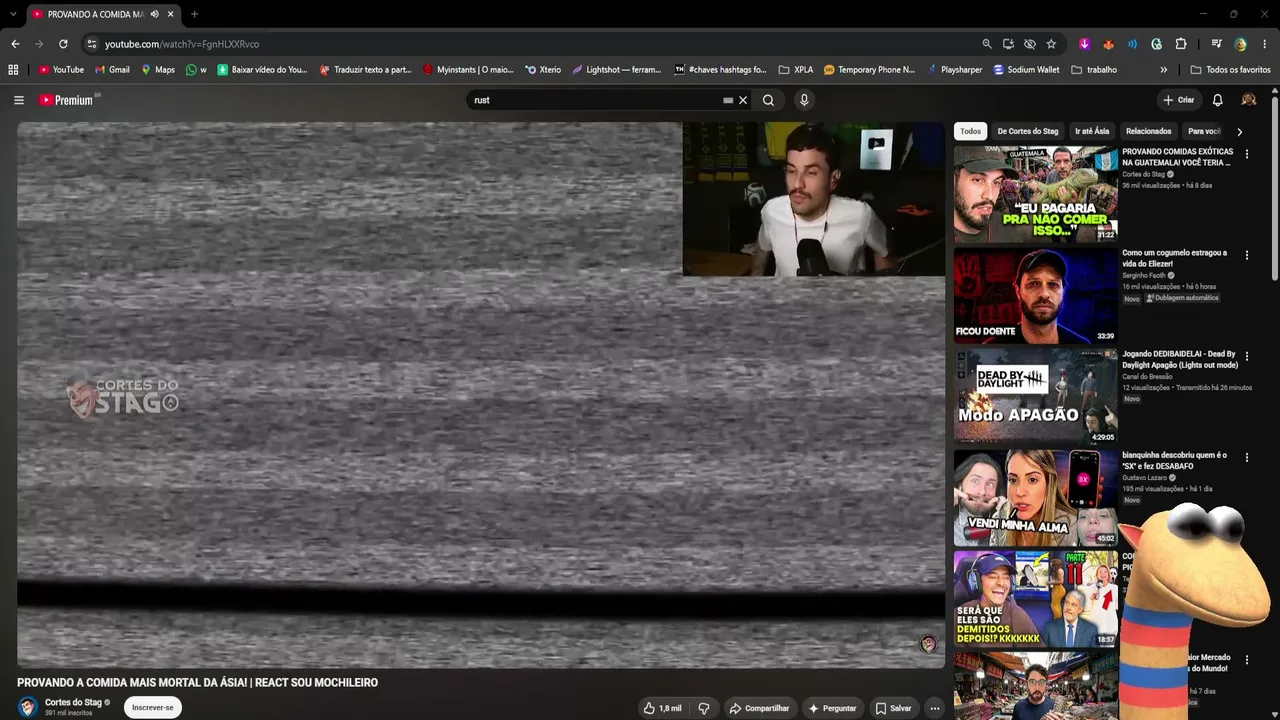Open the Chrome profile avatar
1280x720 pixels.
[1240, 44]
